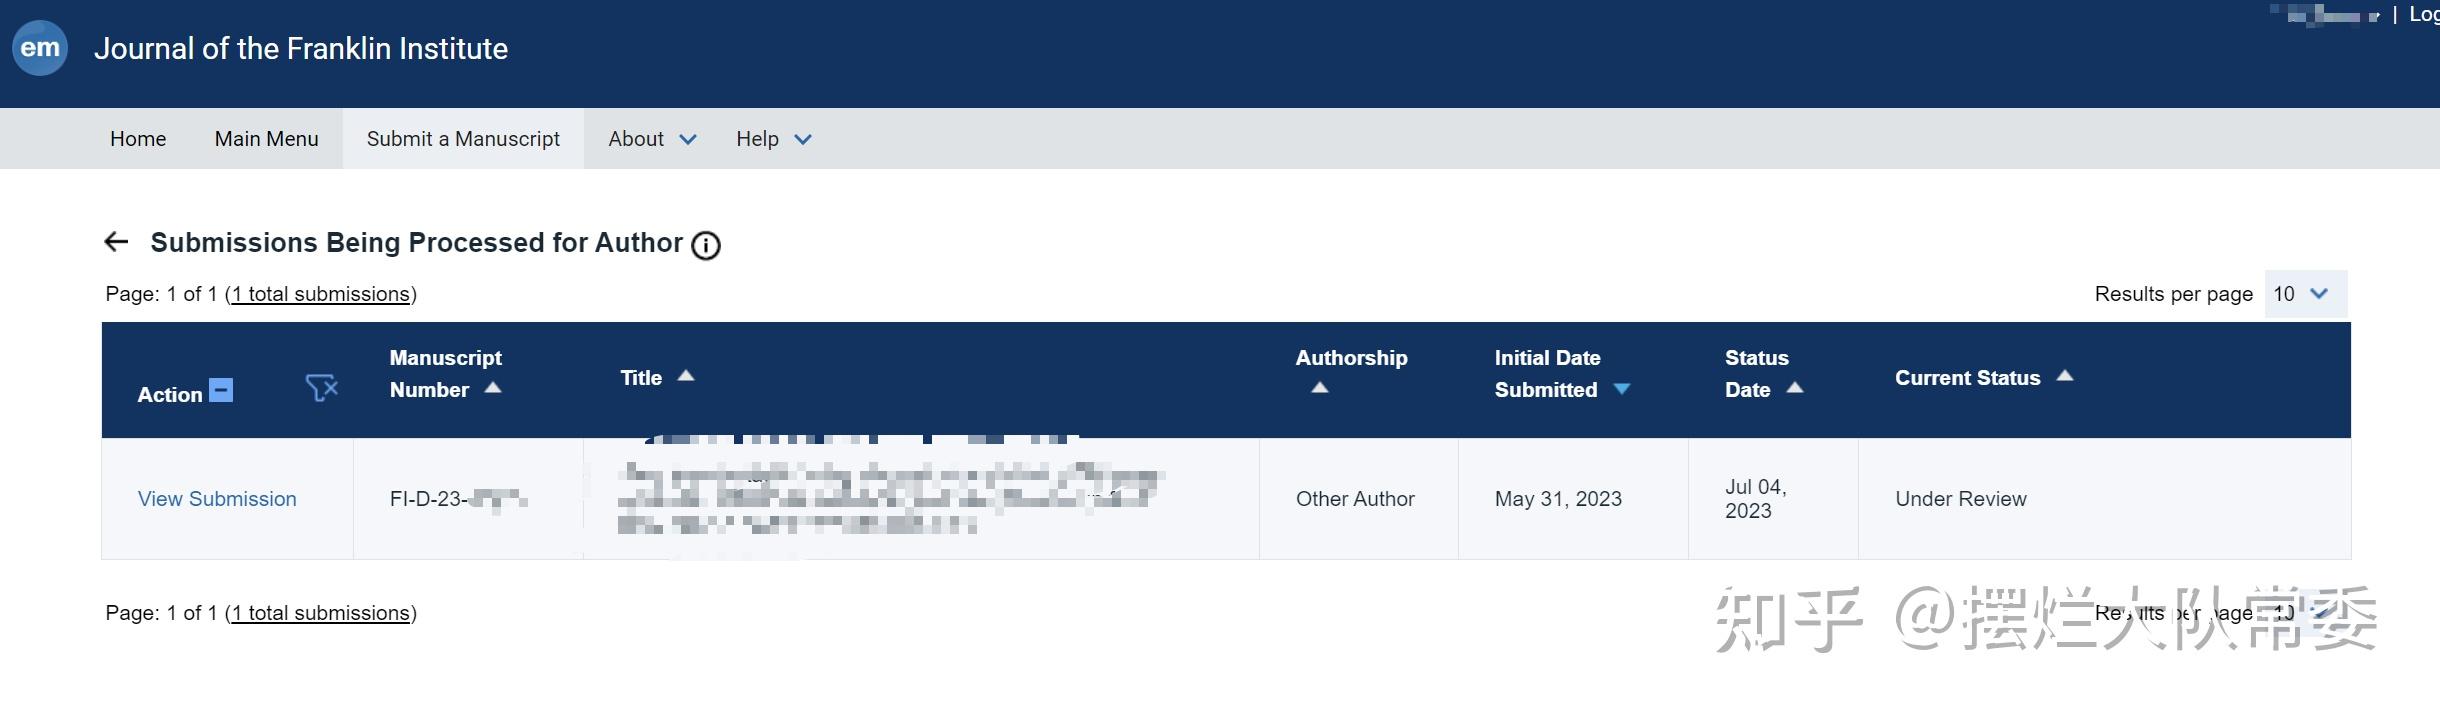Viewport: 2440px width, 717px height.
Task: Click the back arrow beside Submissions heading
Action: pos(116,242)
